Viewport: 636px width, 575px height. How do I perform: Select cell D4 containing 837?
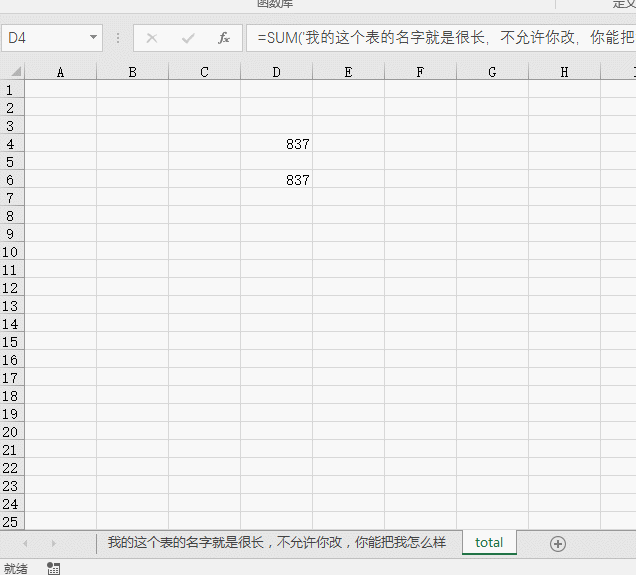click(x=277, y=144)
